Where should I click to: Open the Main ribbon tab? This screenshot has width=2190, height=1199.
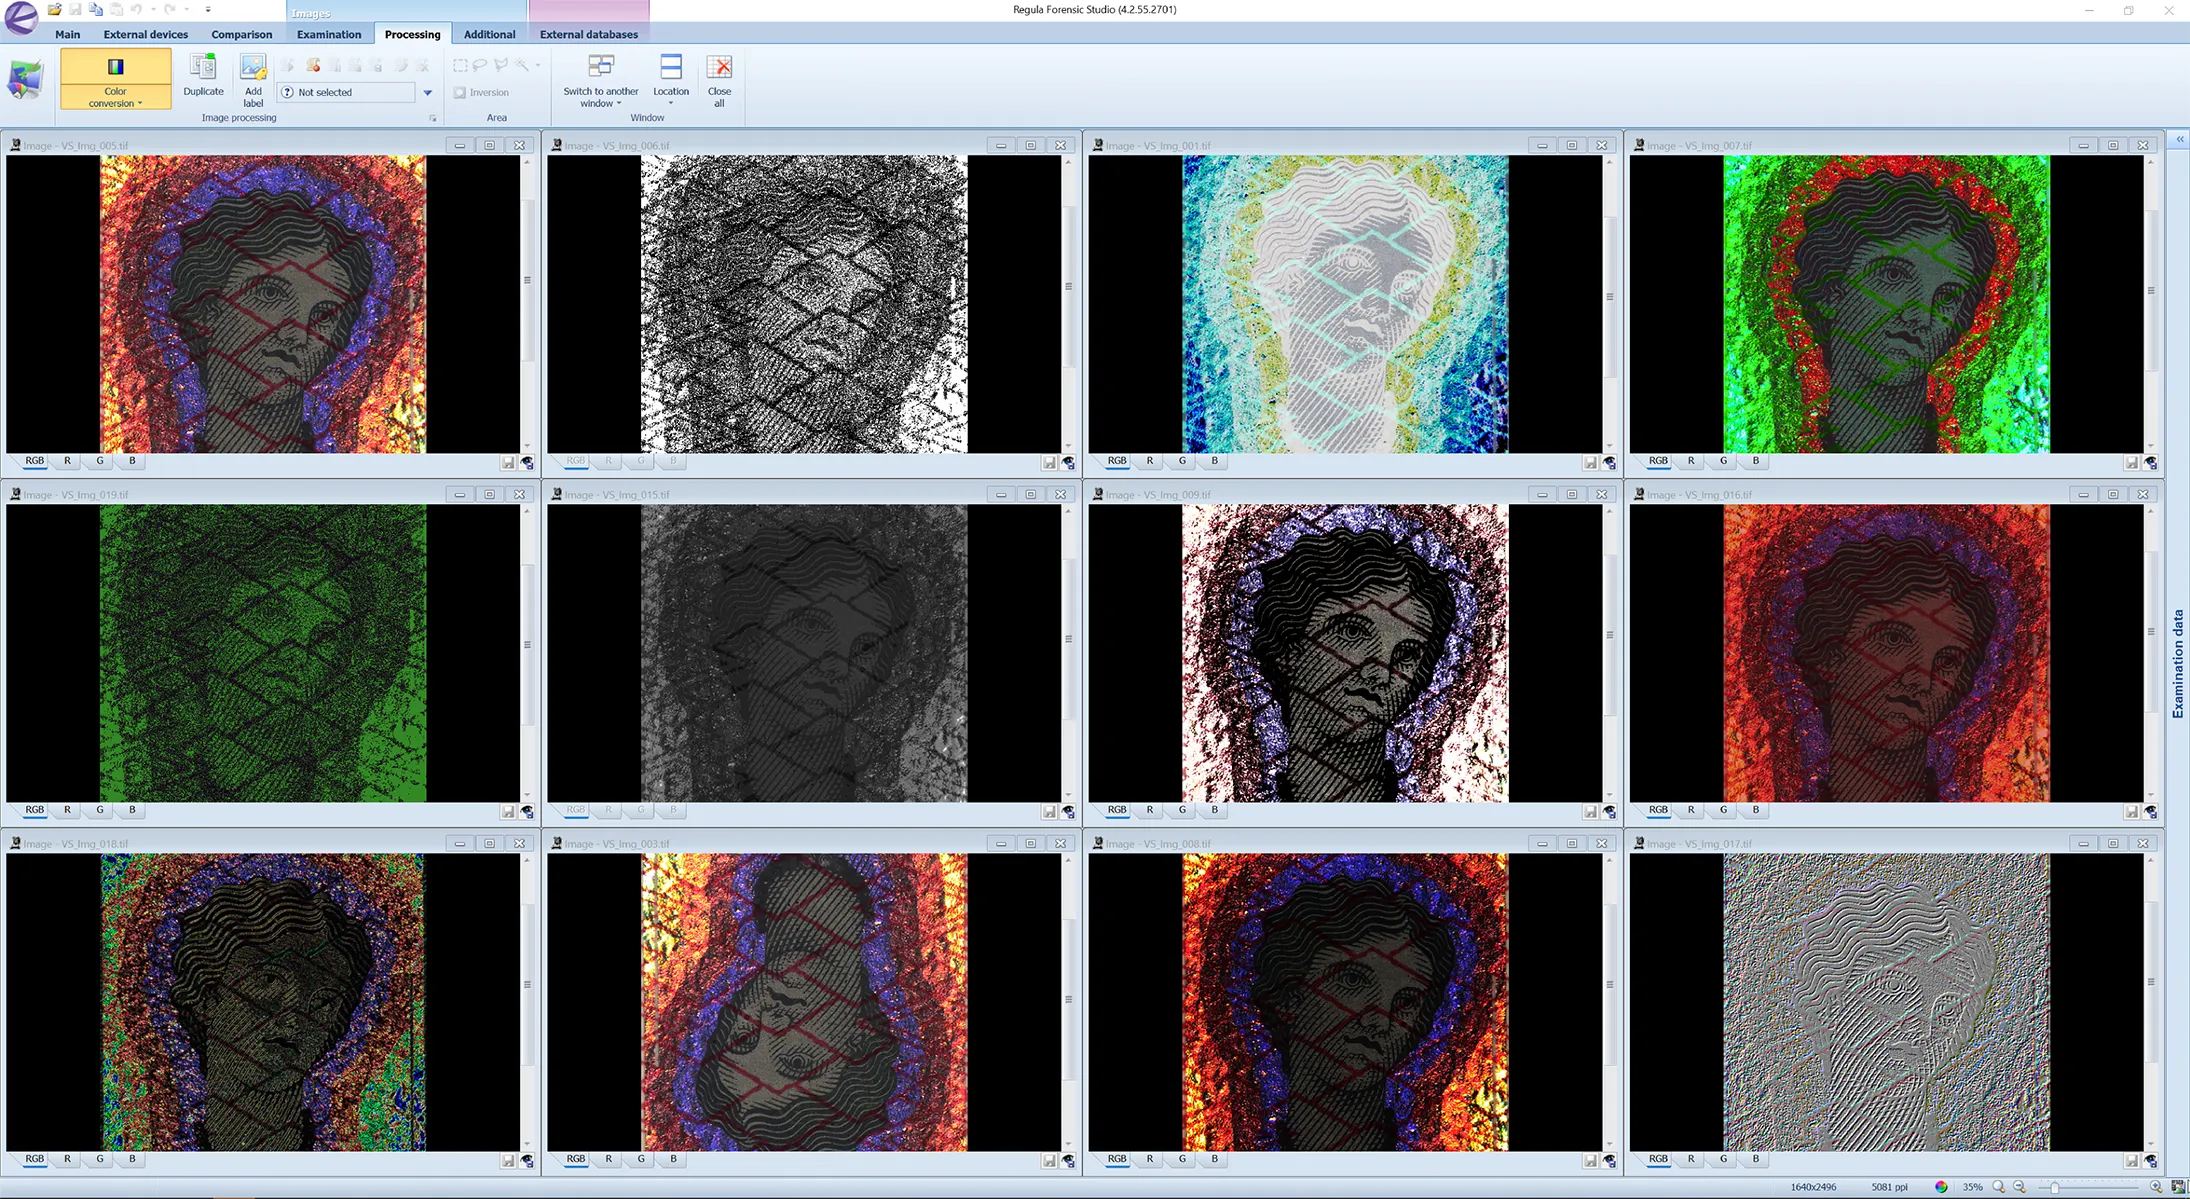68,34
